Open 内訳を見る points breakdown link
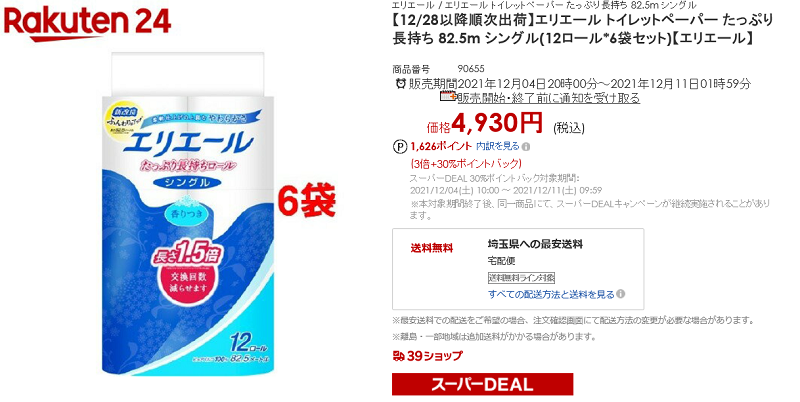This screenshot has height=402, width=800. point(497,146)
